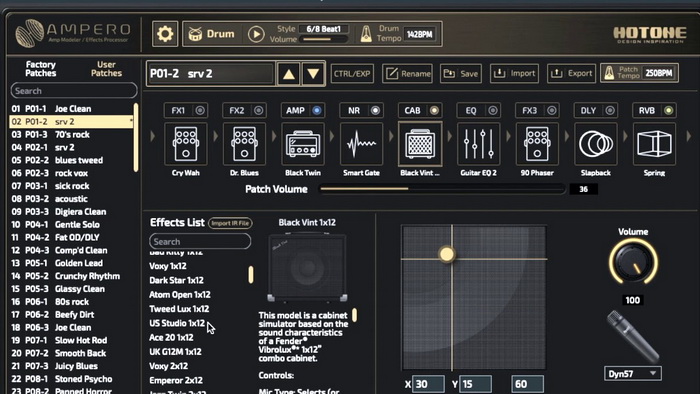Select patch 05 P02-2 blues tweed

pyautogui.click(x=71, y=160)
